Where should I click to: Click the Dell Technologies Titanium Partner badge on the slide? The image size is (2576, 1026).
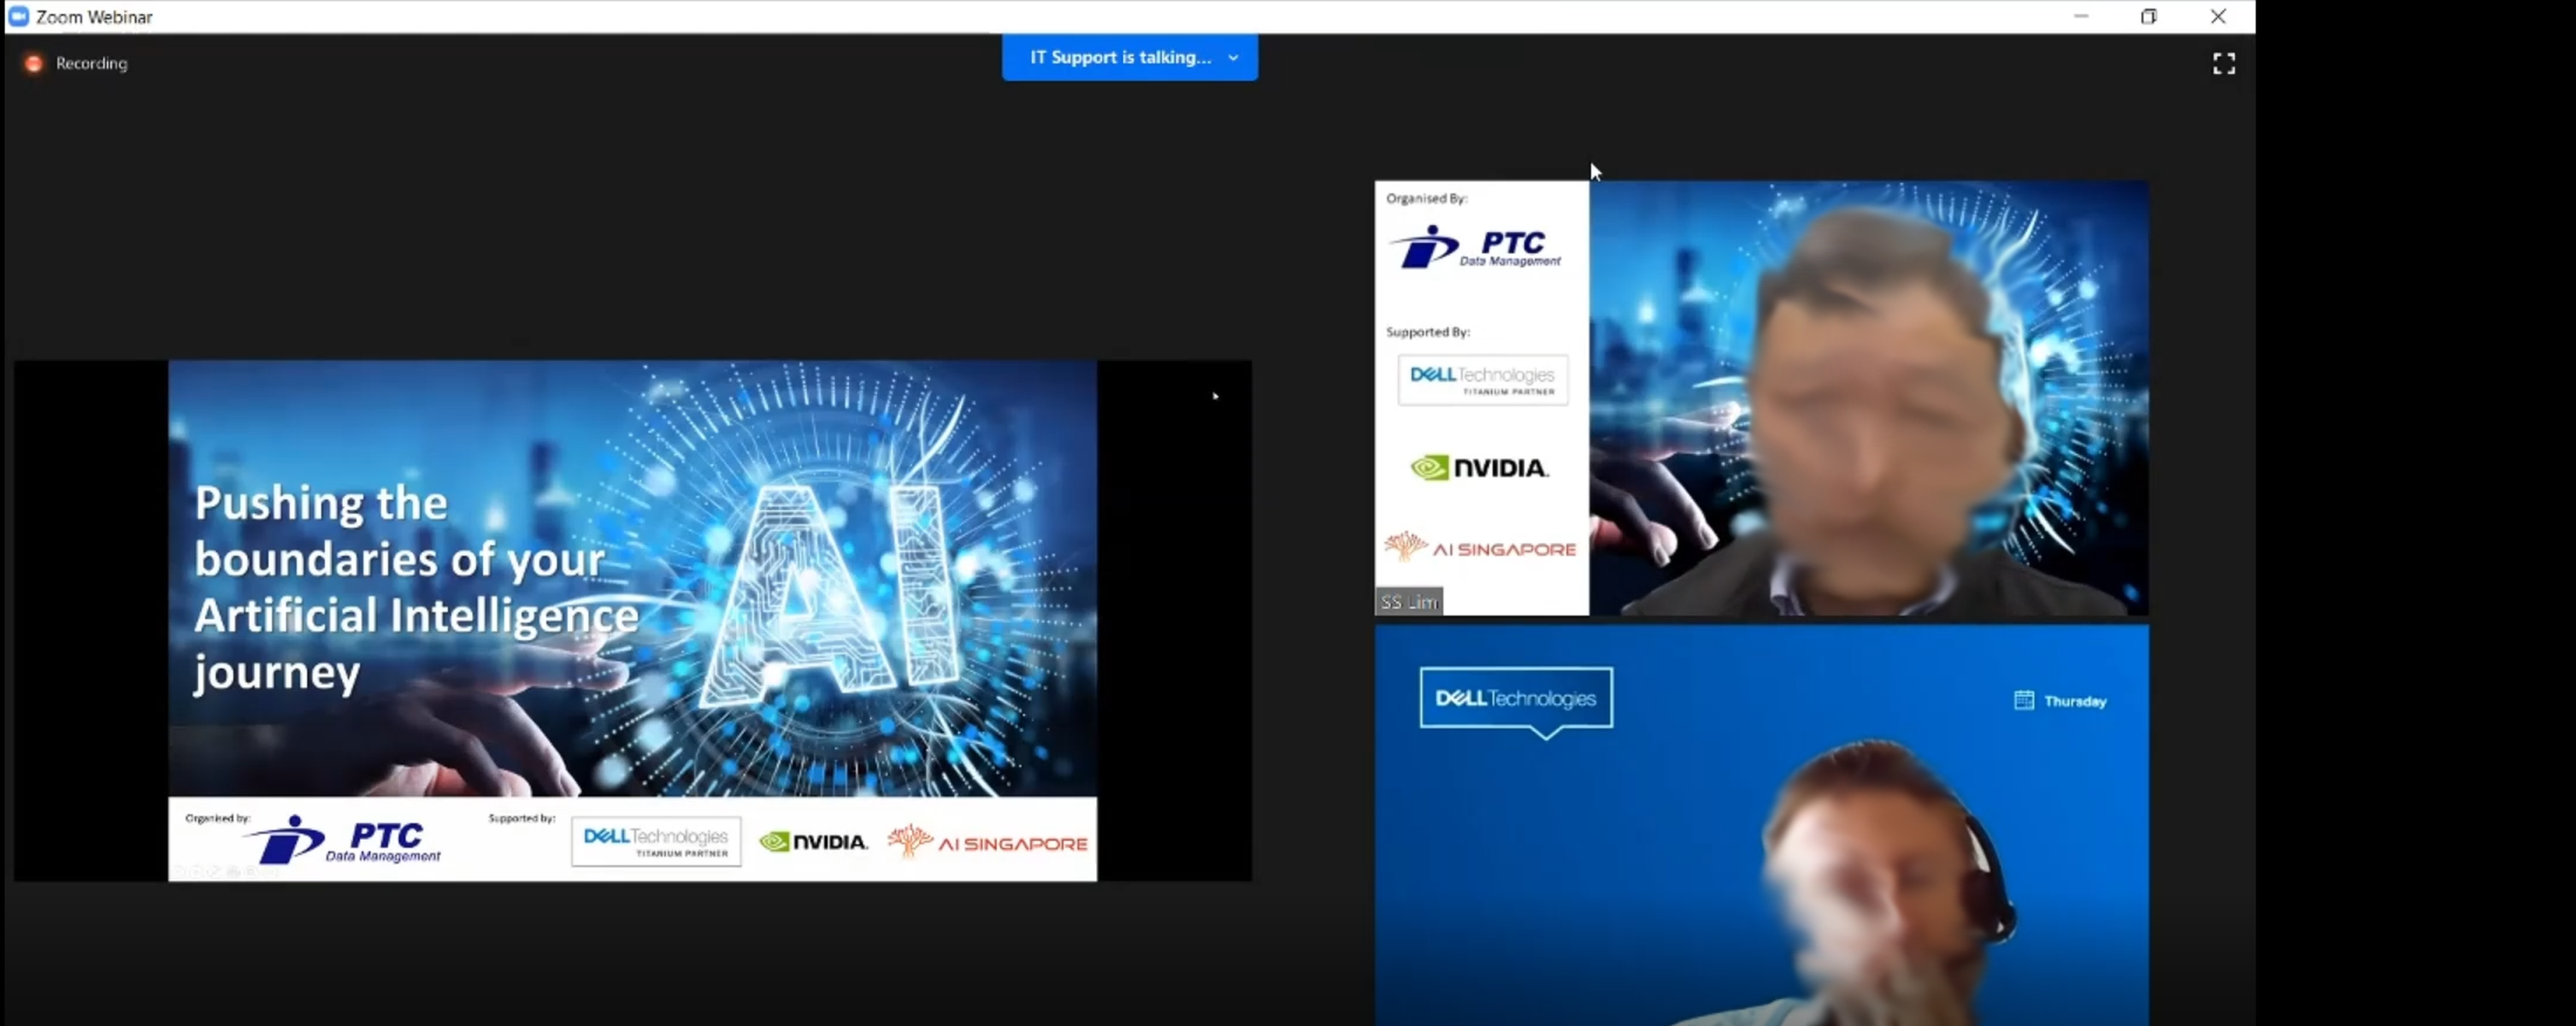656,841
